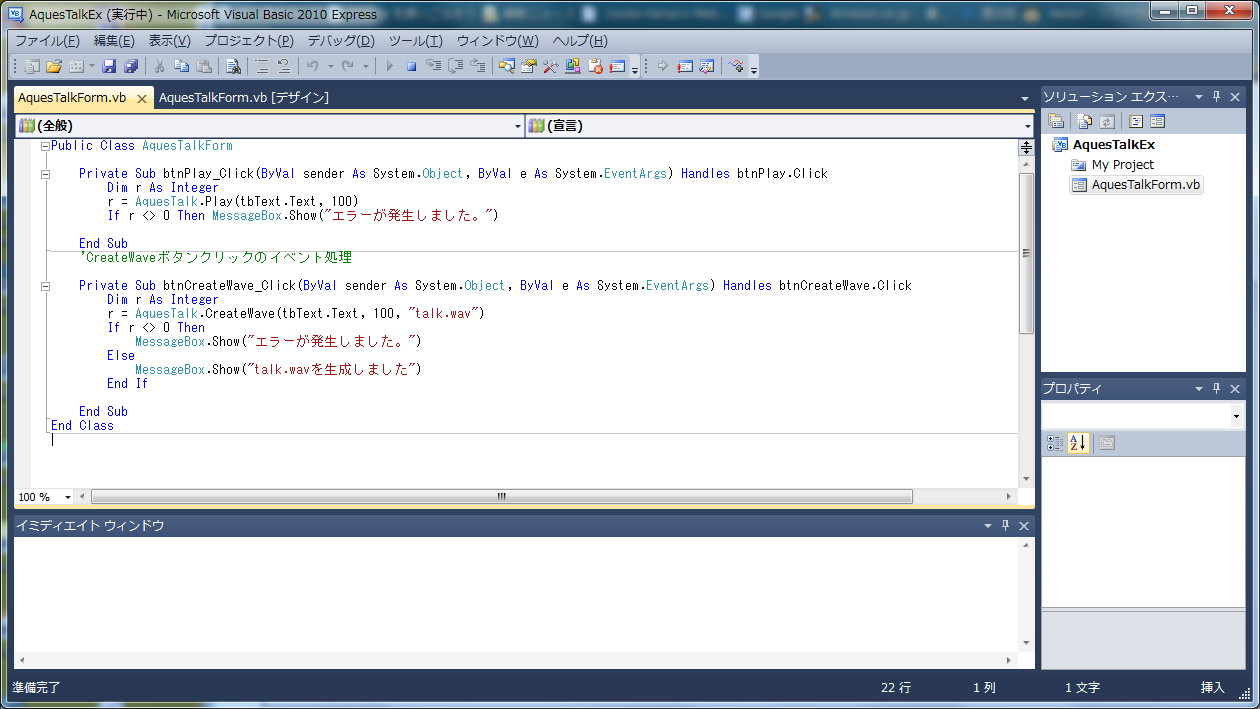This screenshot has height=709, width=1260.
Task: Open the document tab list dropdown arrow
Action: pyautogui.click(x=1024, y=98)
